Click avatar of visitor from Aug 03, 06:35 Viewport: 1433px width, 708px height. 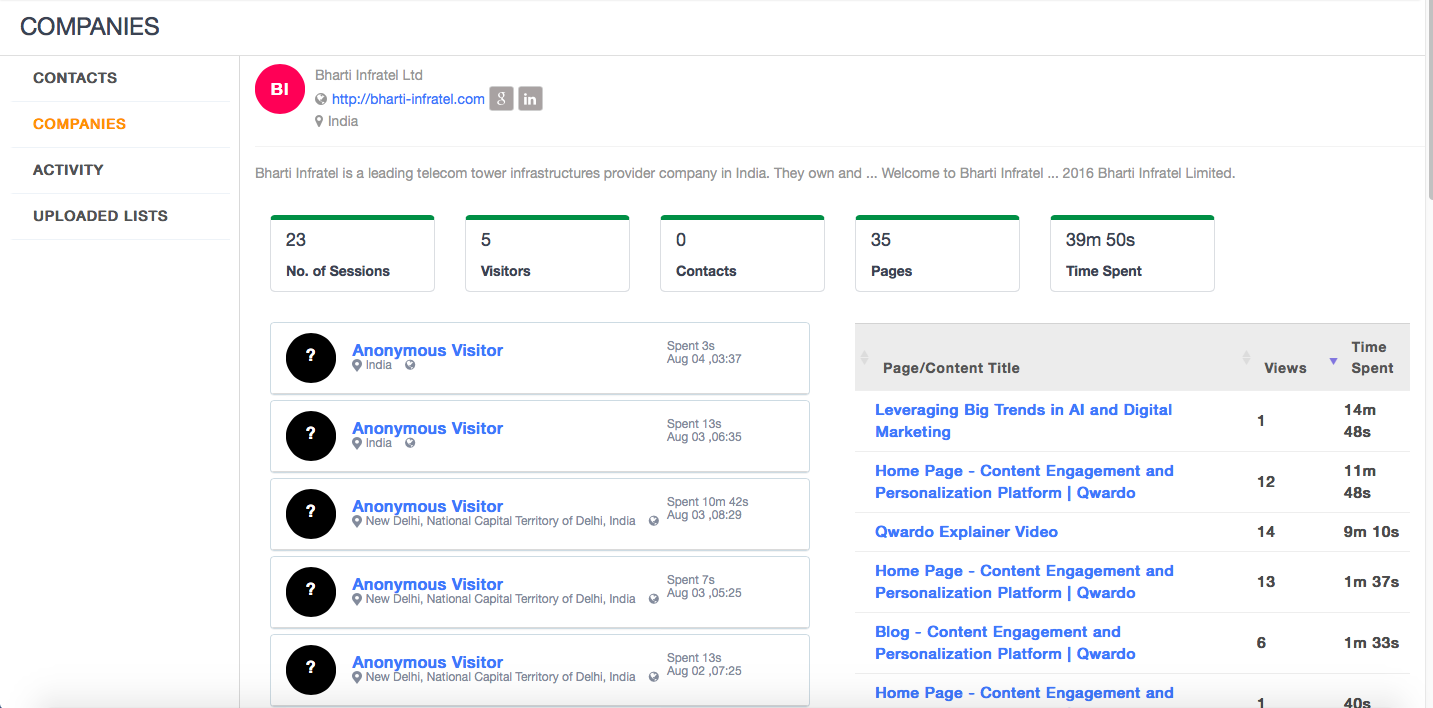pos(311,435)
